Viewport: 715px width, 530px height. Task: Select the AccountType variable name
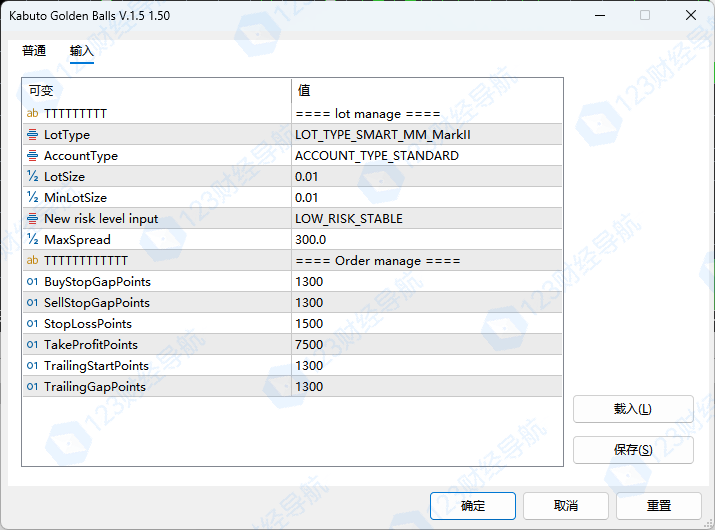(81, 156)
